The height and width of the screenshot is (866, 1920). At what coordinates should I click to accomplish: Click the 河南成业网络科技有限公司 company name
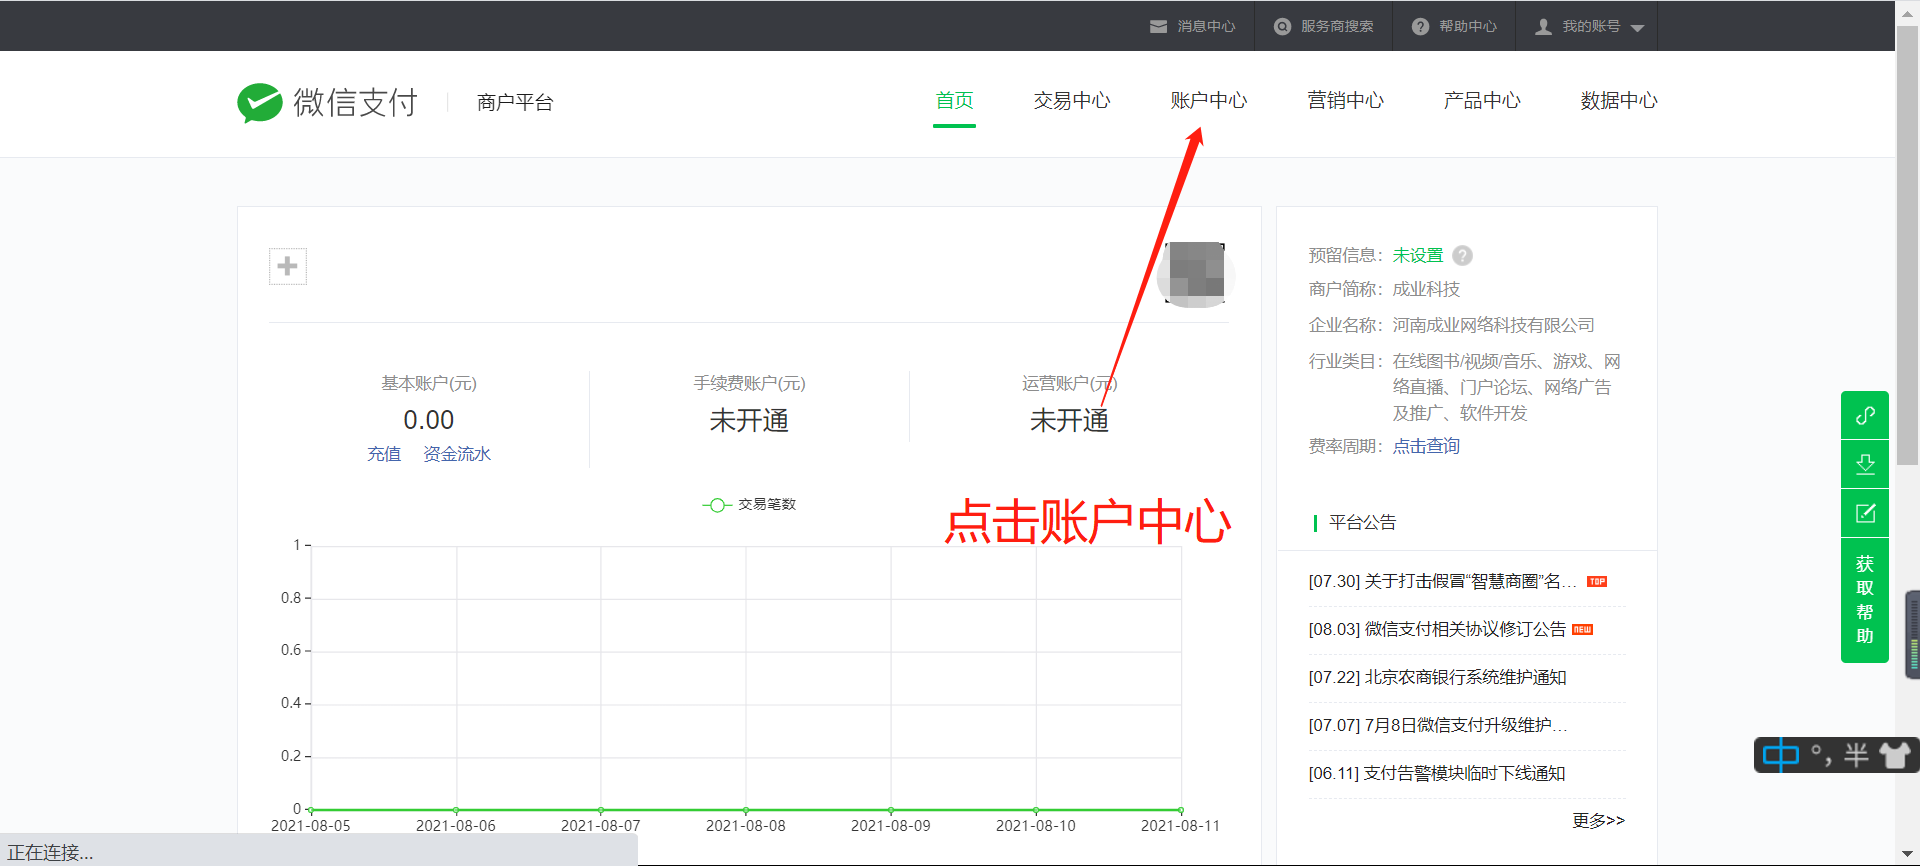tap(1493, 325)
